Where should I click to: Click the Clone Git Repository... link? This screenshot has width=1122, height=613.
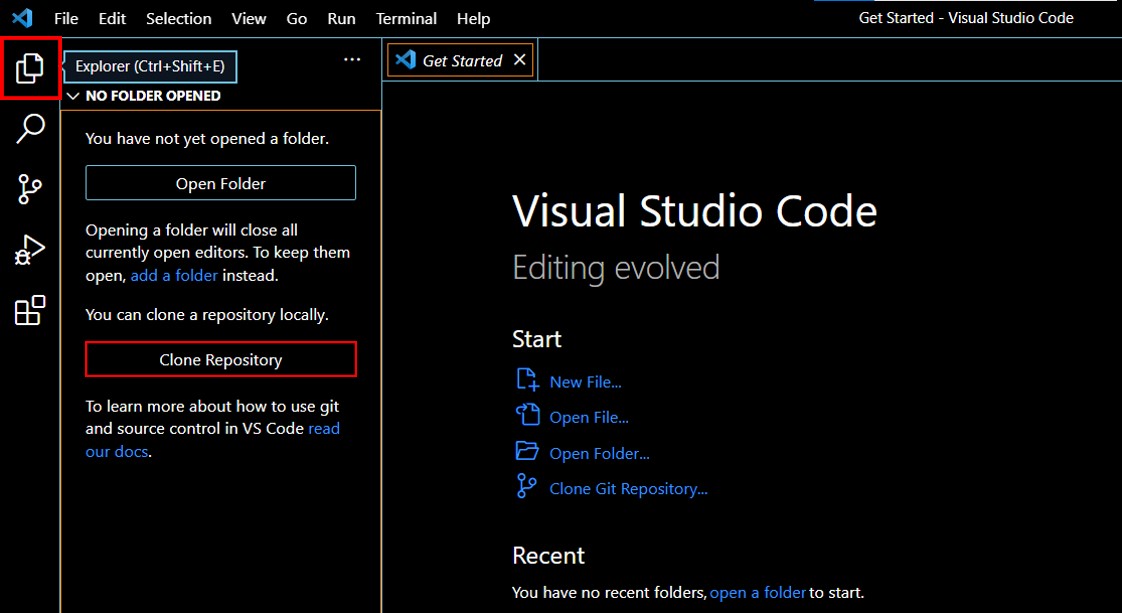[x=628, y=489]
